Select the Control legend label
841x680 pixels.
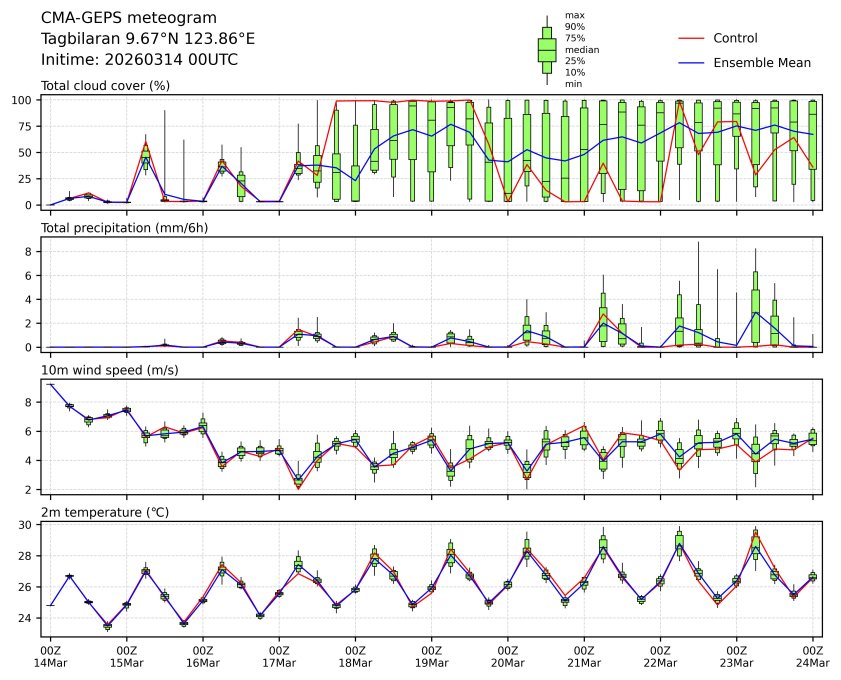(735, 38)
